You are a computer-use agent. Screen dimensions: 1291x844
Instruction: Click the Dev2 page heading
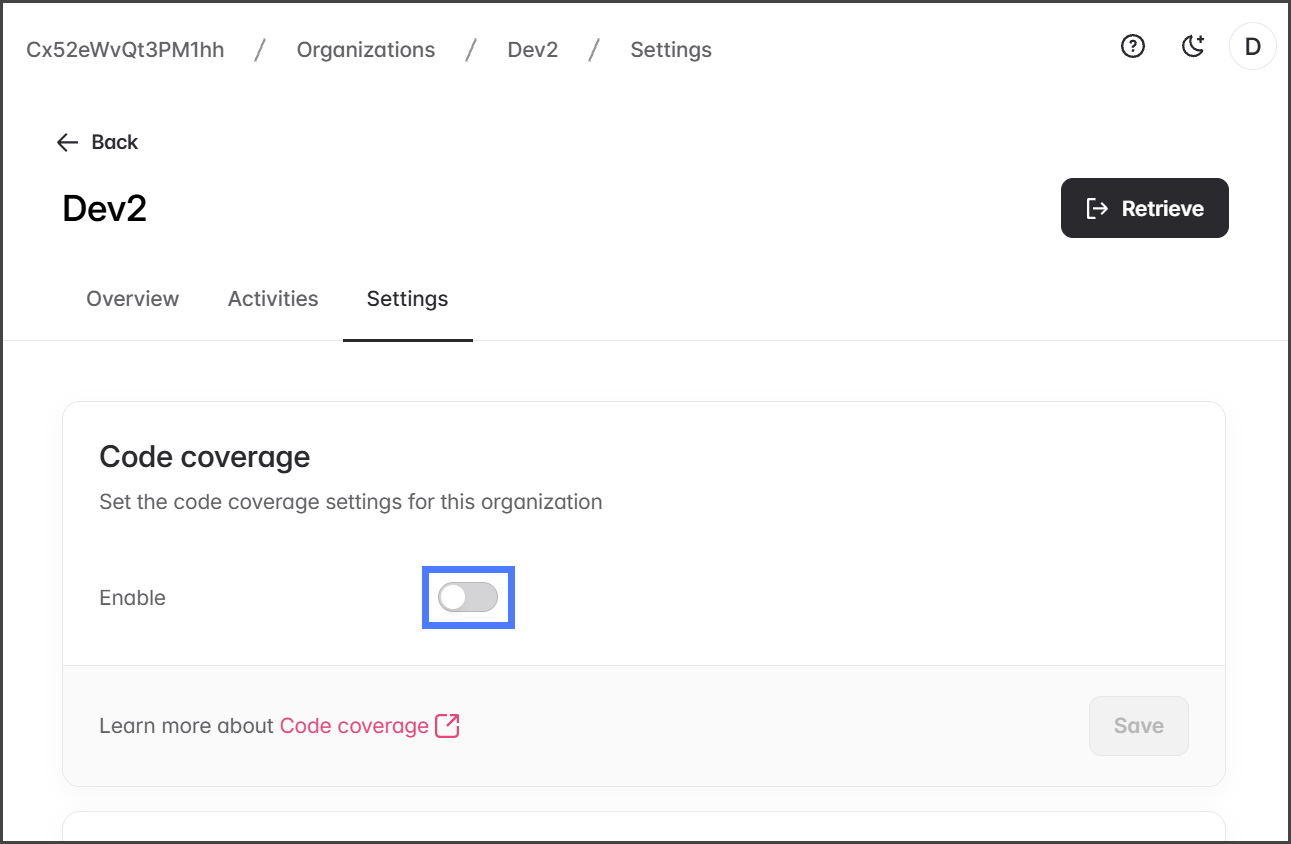pyautogui.click(x=105, y=208)
